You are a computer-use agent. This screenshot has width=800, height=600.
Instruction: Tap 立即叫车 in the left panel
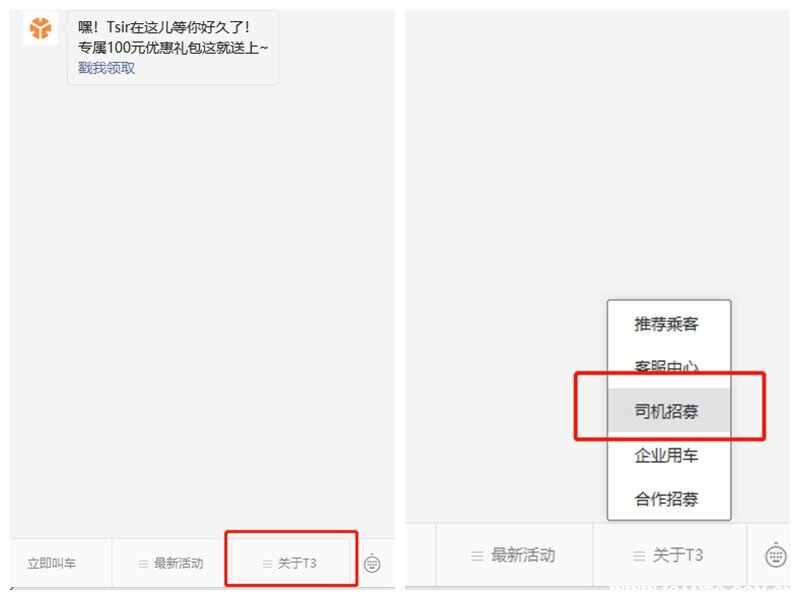(x=52, y=563)
